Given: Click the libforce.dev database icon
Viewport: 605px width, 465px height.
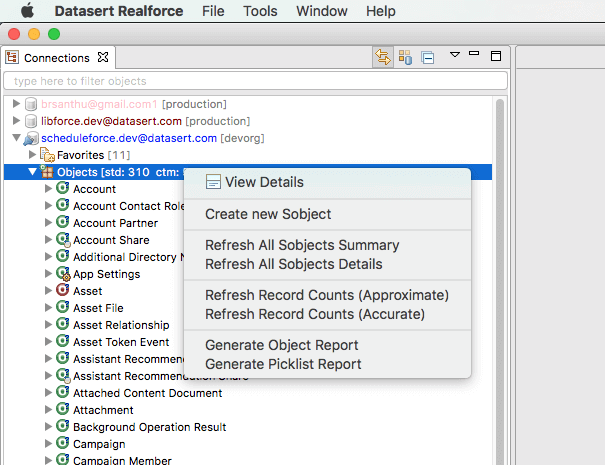Looking at the screenshot, I should [31, 121].
